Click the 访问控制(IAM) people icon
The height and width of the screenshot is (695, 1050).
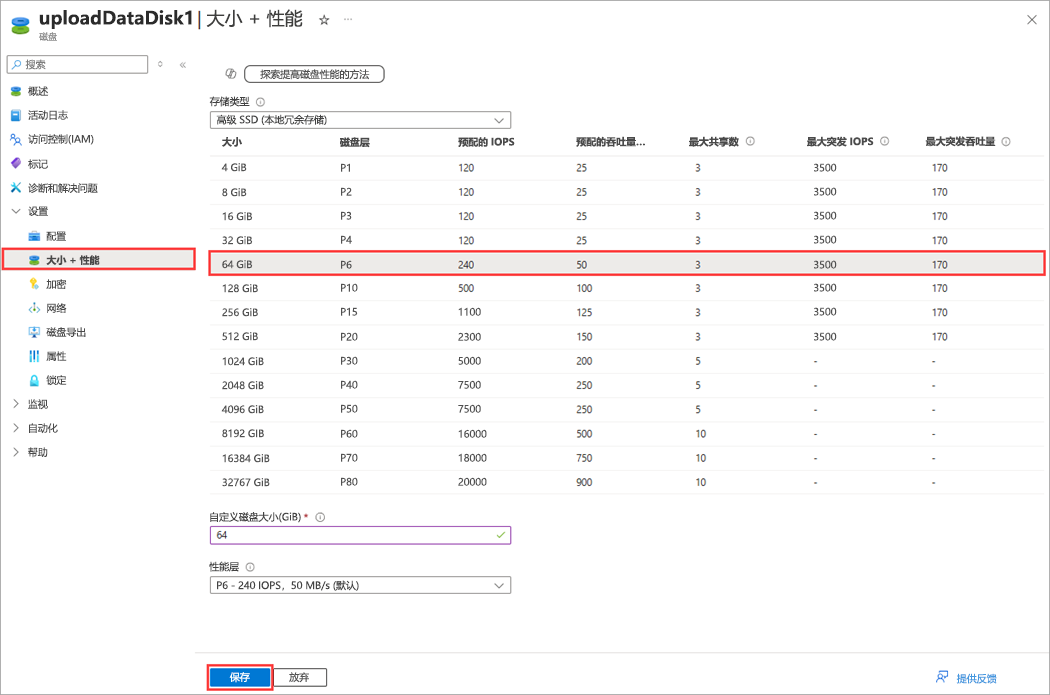click(16, 139)
